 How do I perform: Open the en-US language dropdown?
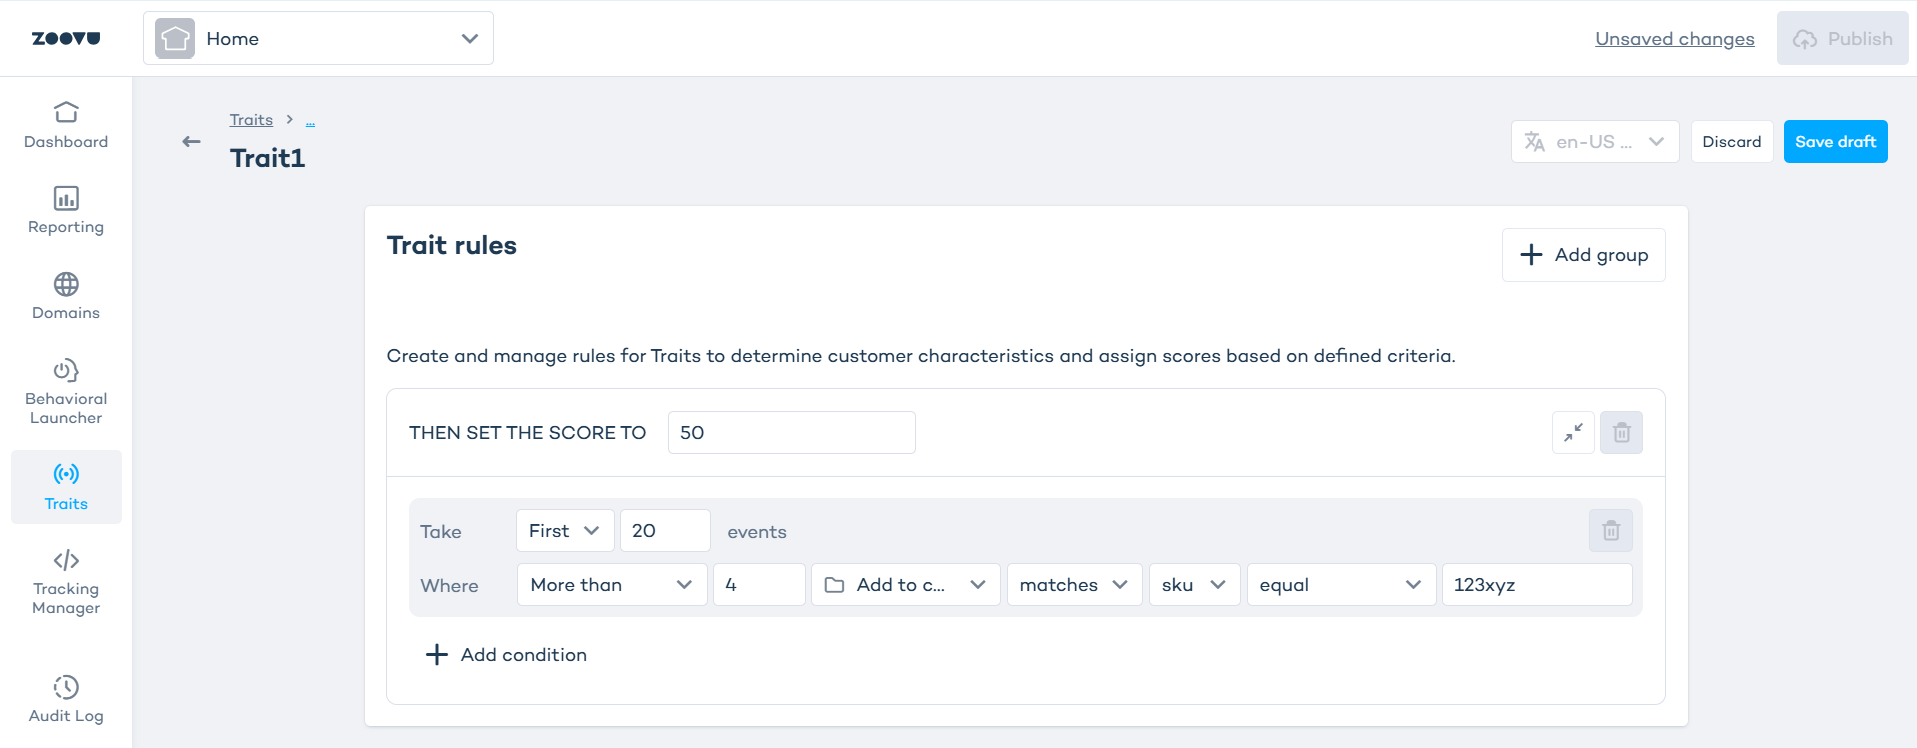[x=1594, y=142]
